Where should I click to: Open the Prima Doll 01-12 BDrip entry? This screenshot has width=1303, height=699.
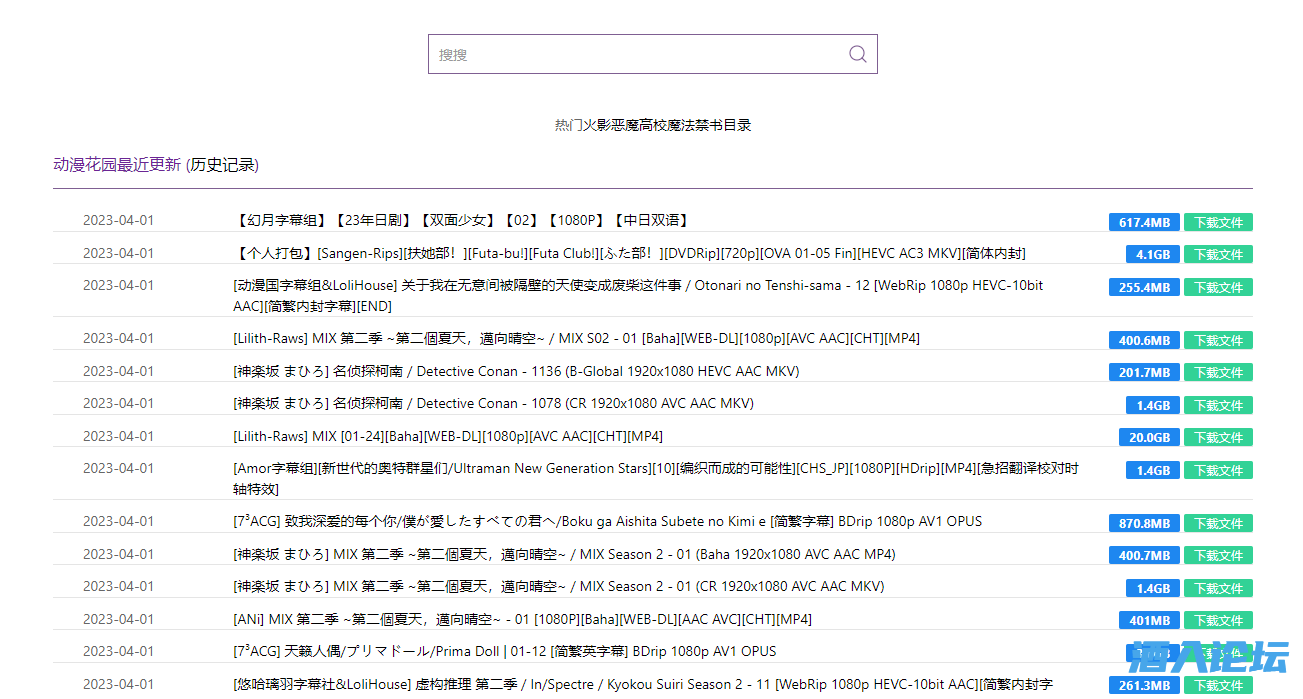point(504,652)
